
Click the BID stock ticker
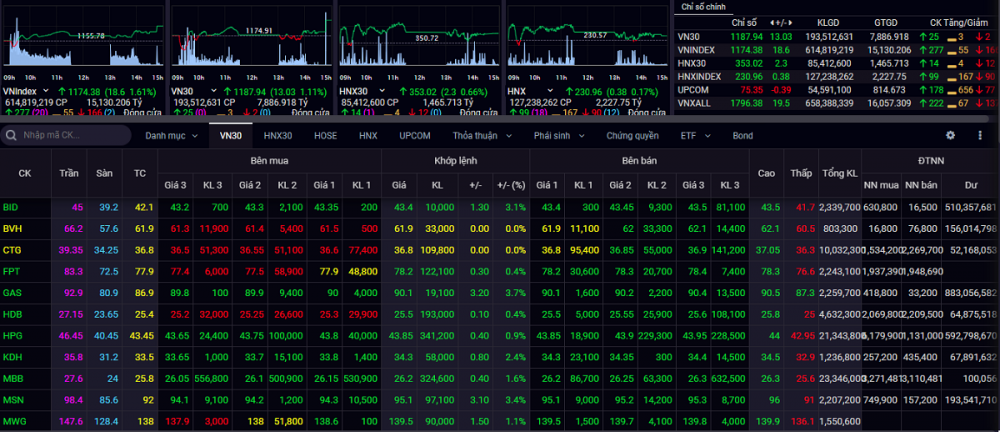[x=11, y=207]
